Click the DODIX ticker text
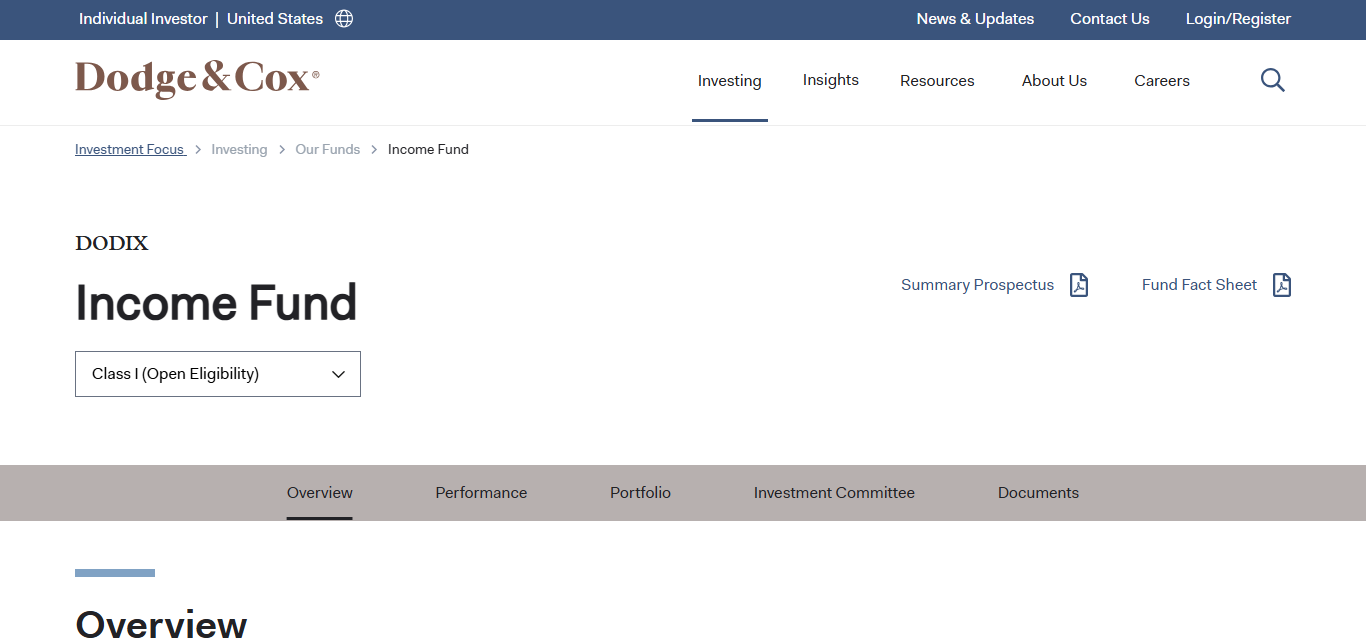Image resolution: width=1366 pixels, height=641 pixels. point(112,243)
